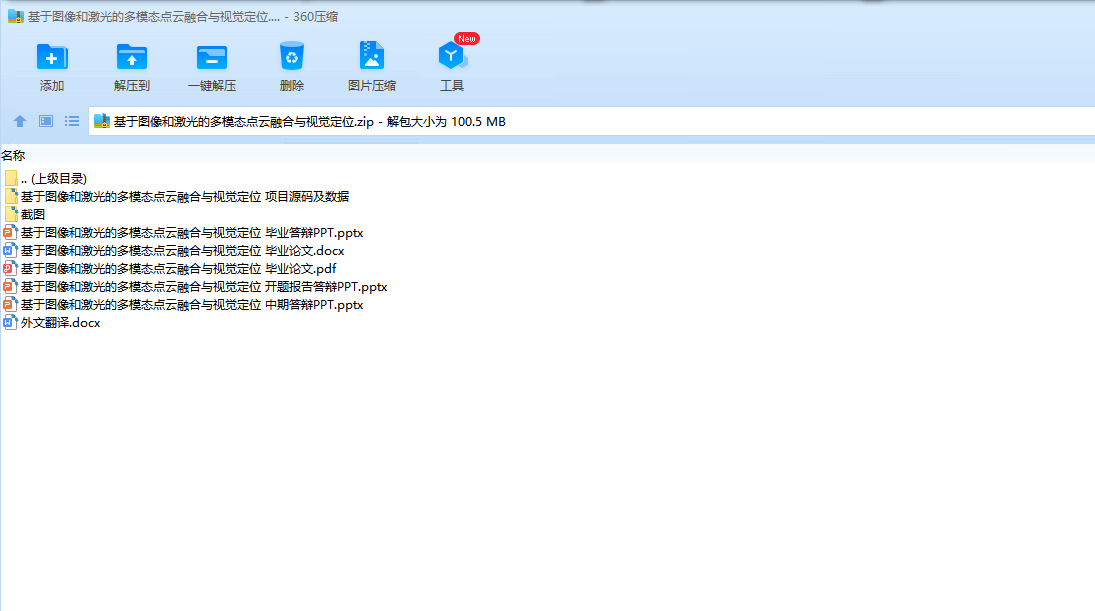Click the Word icon of 毕业论文.docx
This screenshot has height=611, width=1095.
click(10, 251)
